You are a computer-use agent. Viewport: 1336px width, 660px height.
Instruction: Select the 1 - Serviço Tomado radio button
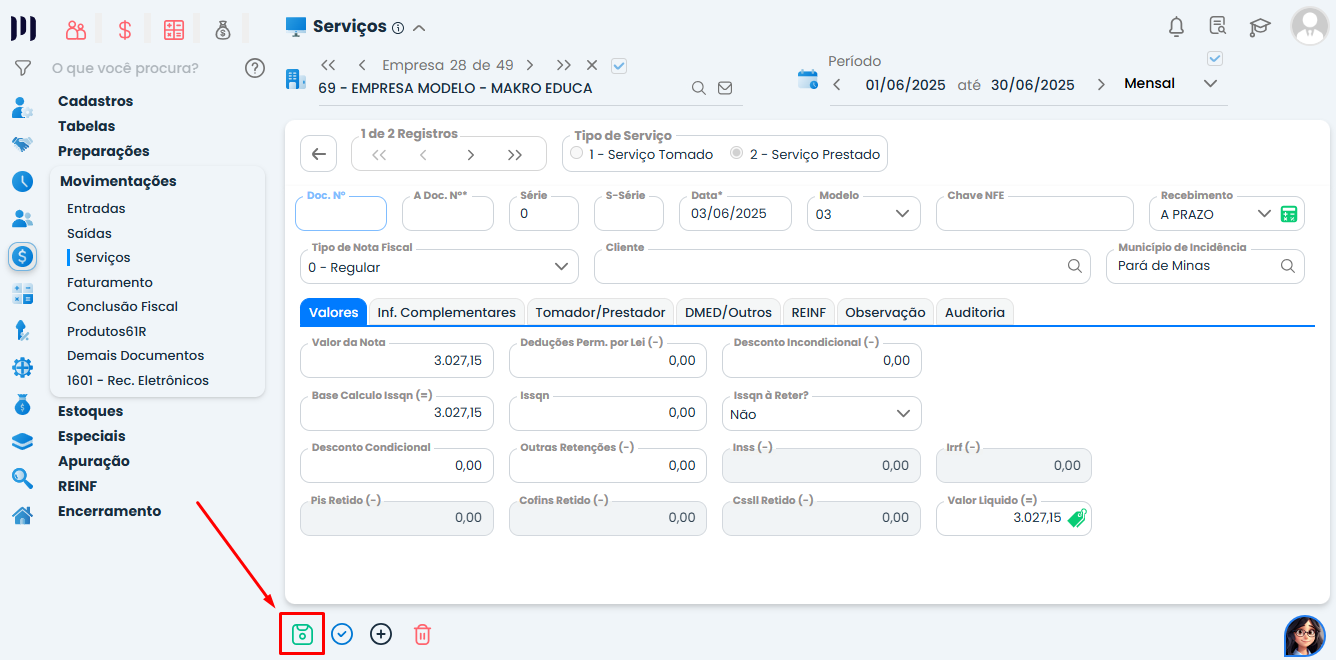(577, 154)
